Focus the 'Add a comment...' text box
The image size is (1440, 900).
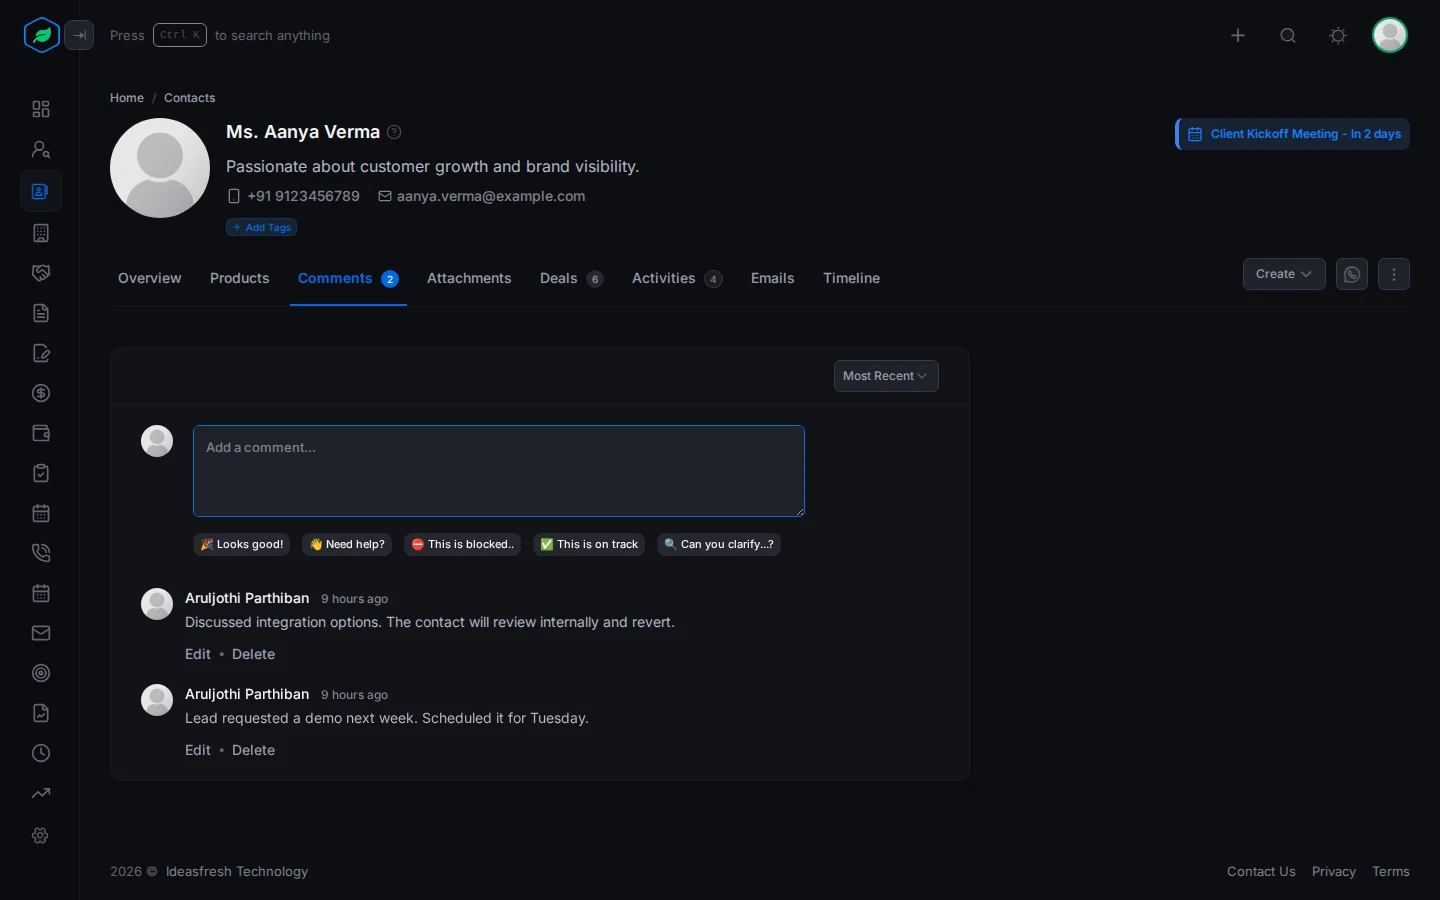499,471
